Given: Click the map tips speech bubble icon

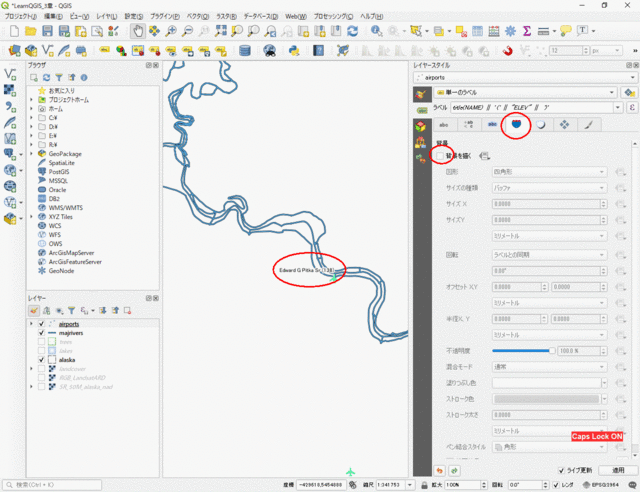Looking at the screenshot, I should tap(566, 31).
